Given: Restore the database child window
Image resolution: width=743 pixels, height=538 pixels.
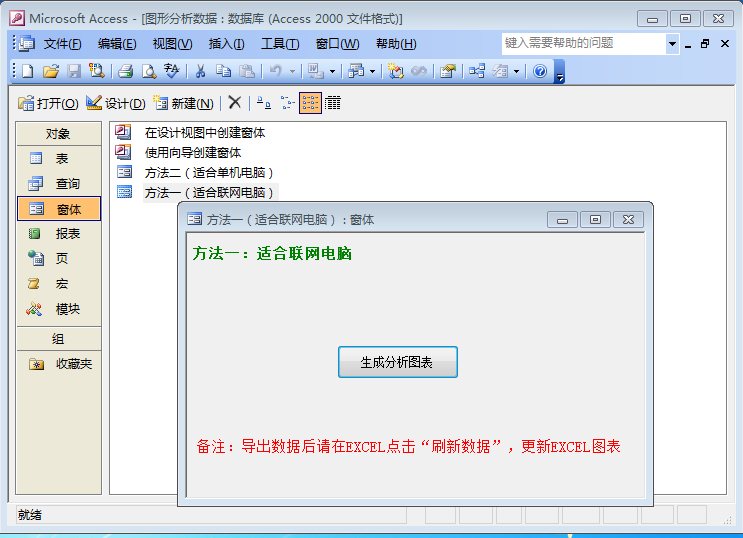Looking at the screenshot, I should click(x=705, y=44).
